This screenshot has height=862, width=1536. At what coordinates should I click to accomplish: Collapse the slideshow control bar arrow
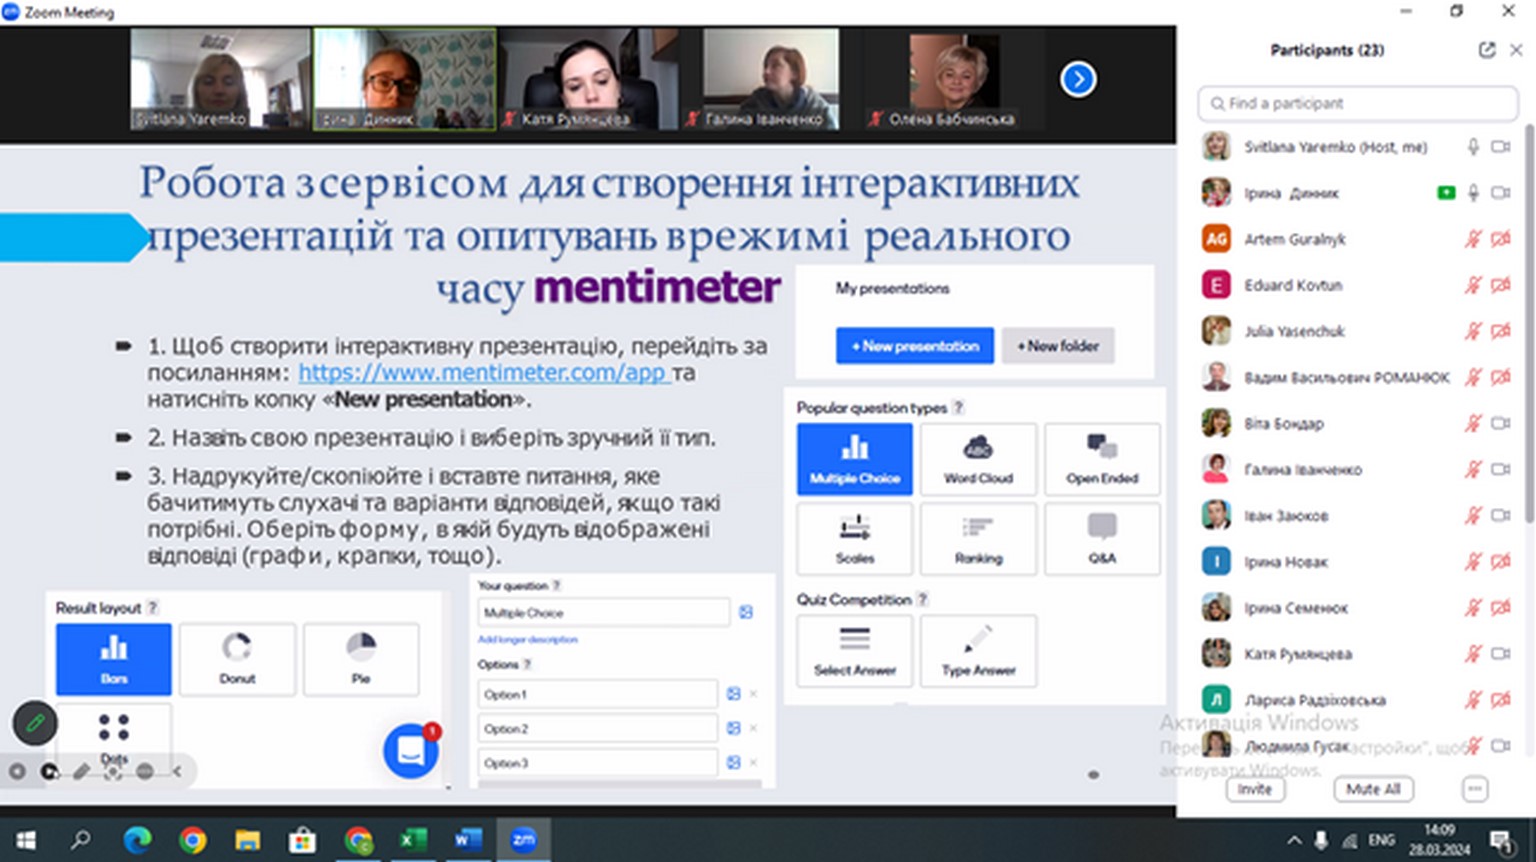pyautogui.click(x=177, y=771)
